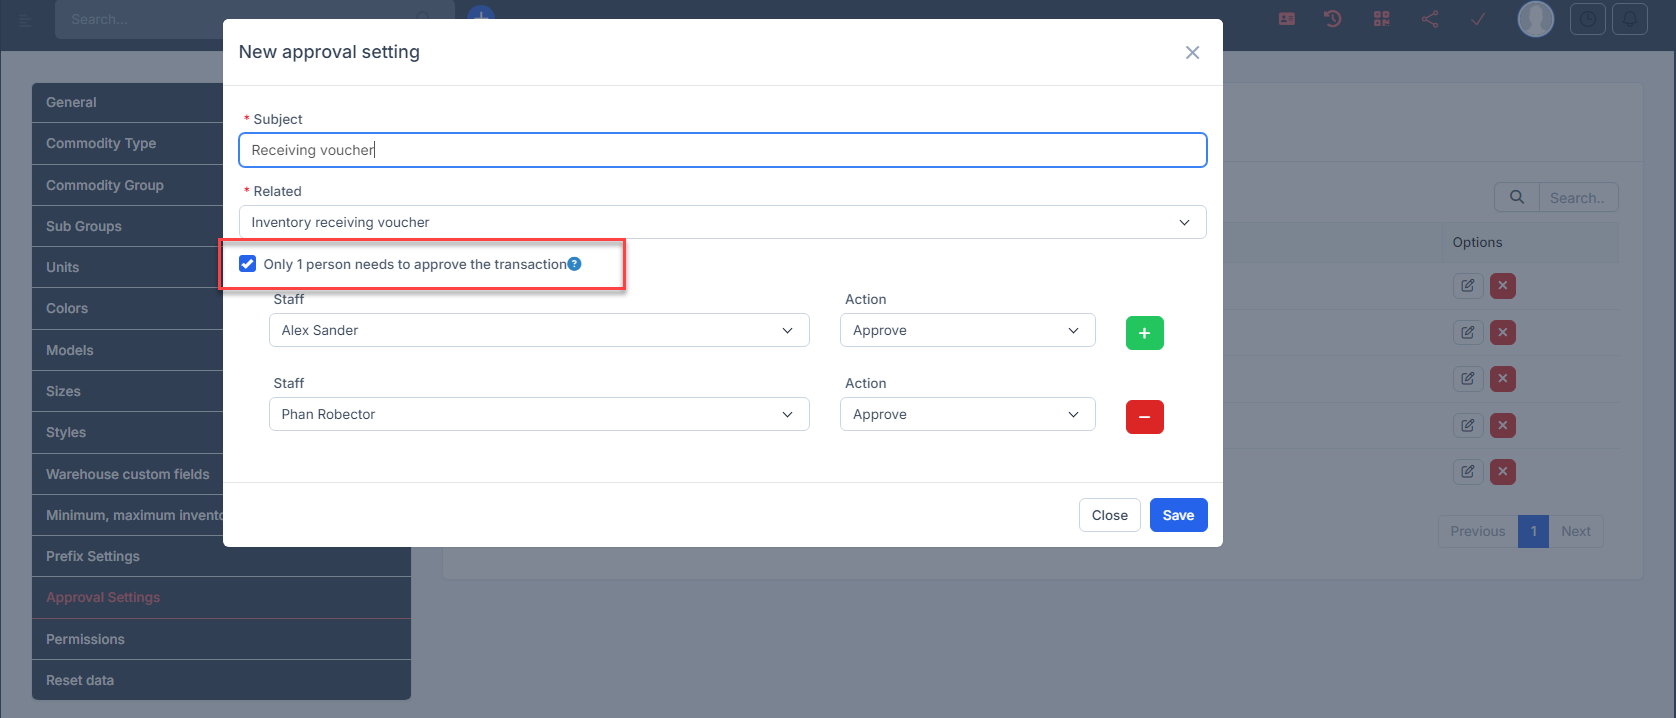Click the delete icon in last options row
The width and height of the screenshot is (1676, 718).
[1502, 472]
